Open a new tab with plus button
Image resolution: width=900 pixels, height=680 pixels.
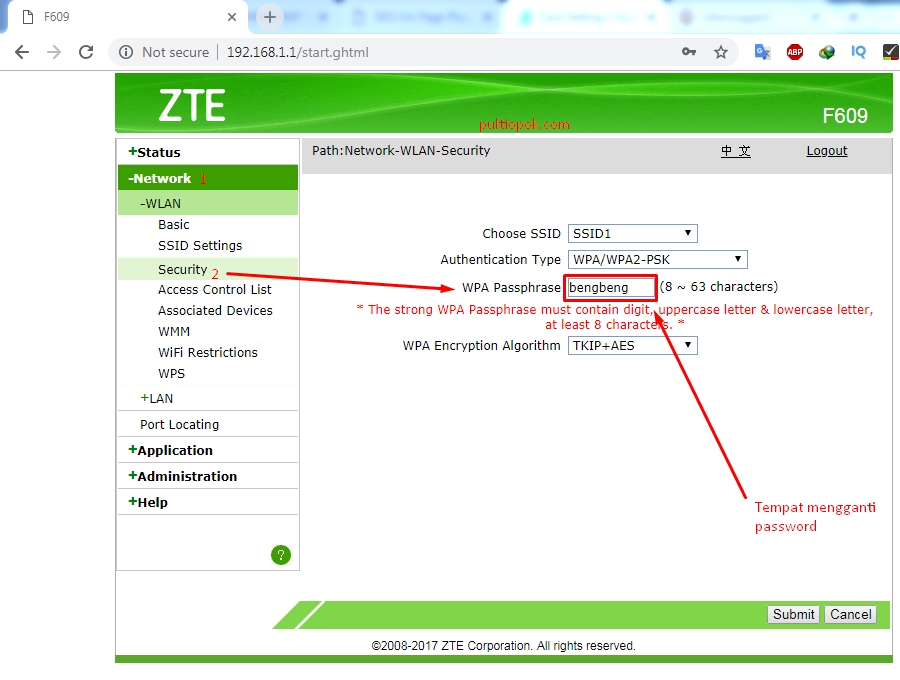pos(270,17)
